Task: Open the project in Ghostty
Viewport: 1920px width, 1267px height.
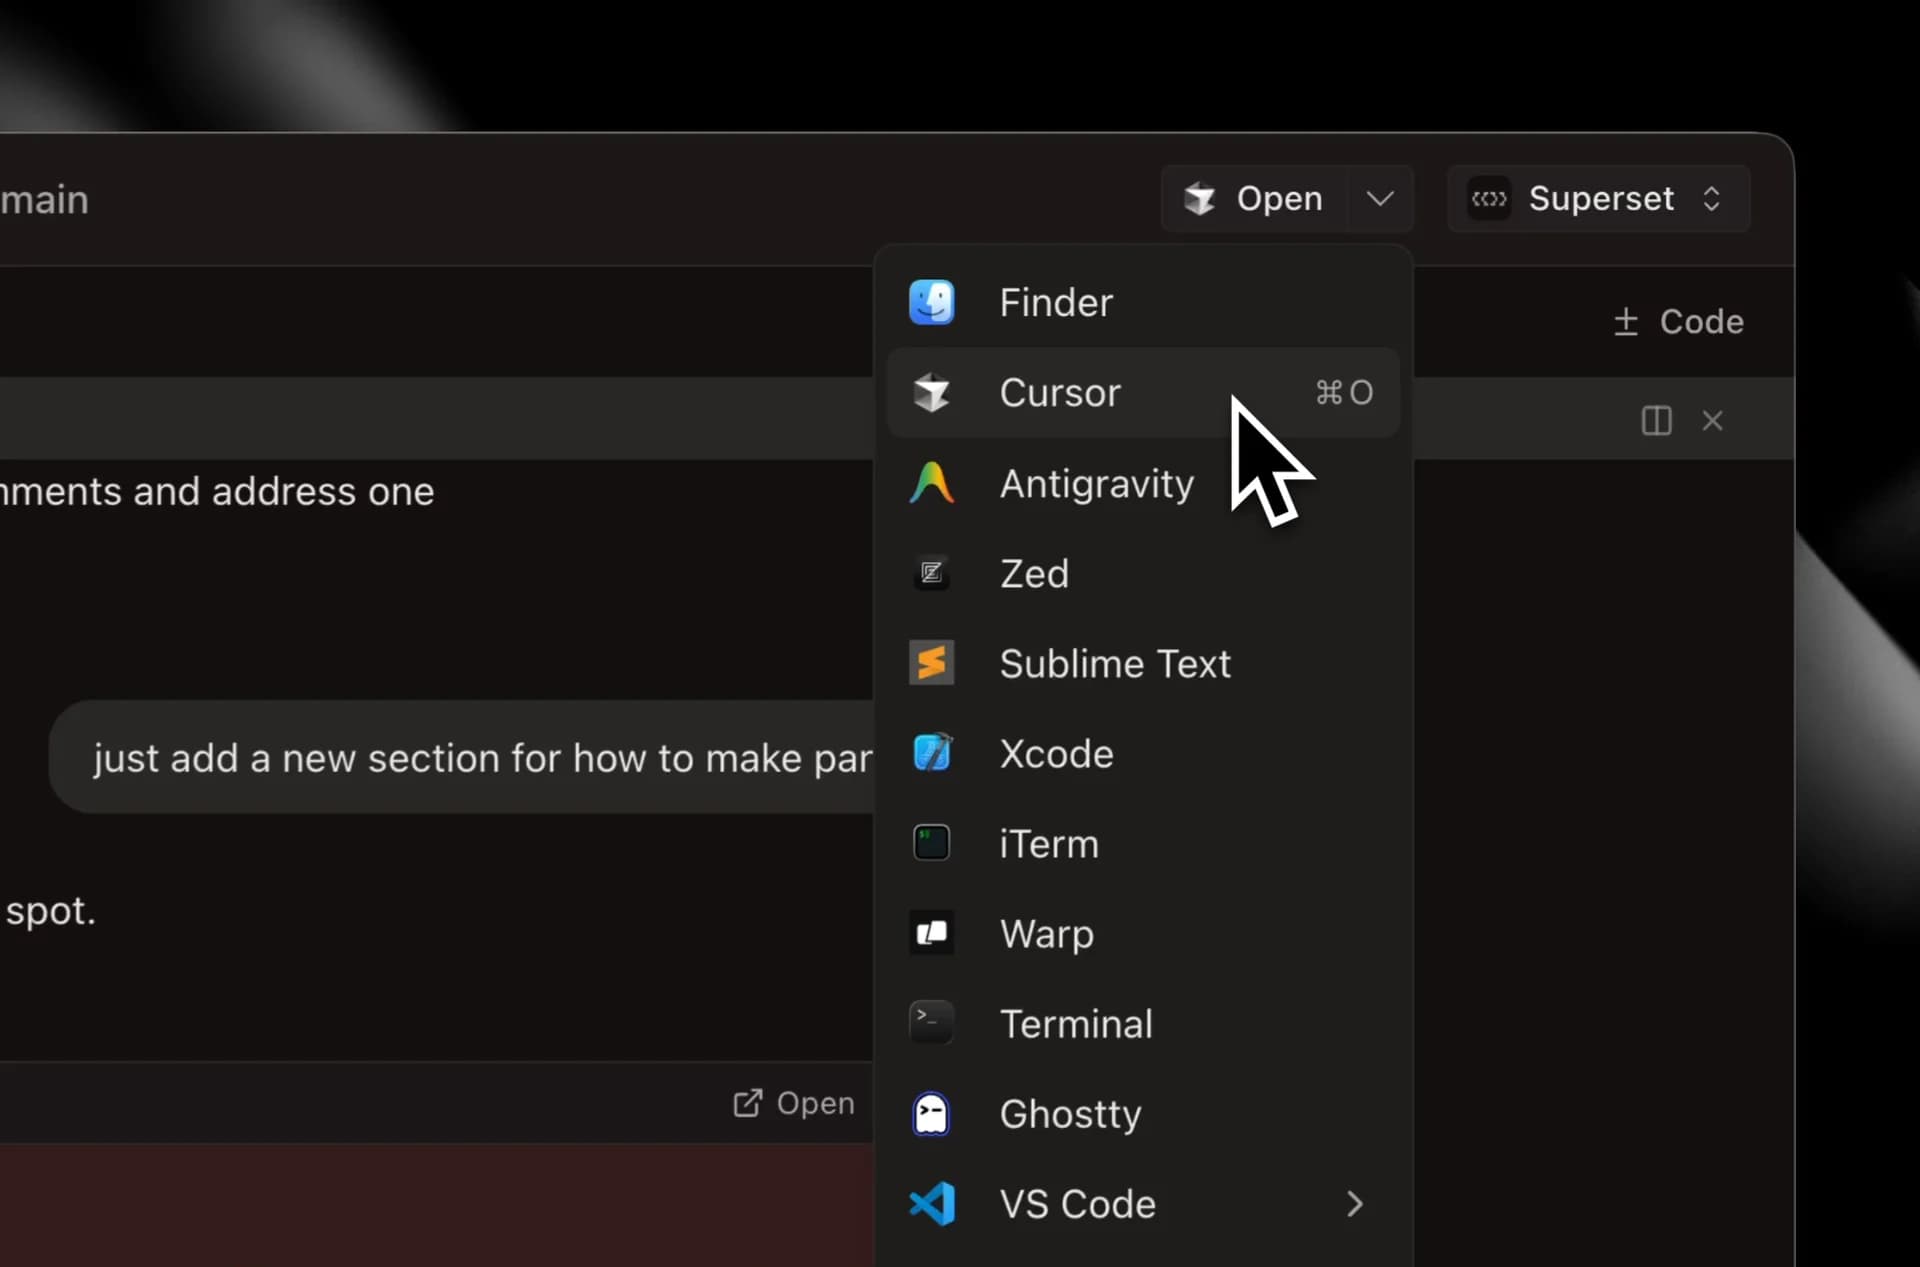Action: pos(1071,1114)
